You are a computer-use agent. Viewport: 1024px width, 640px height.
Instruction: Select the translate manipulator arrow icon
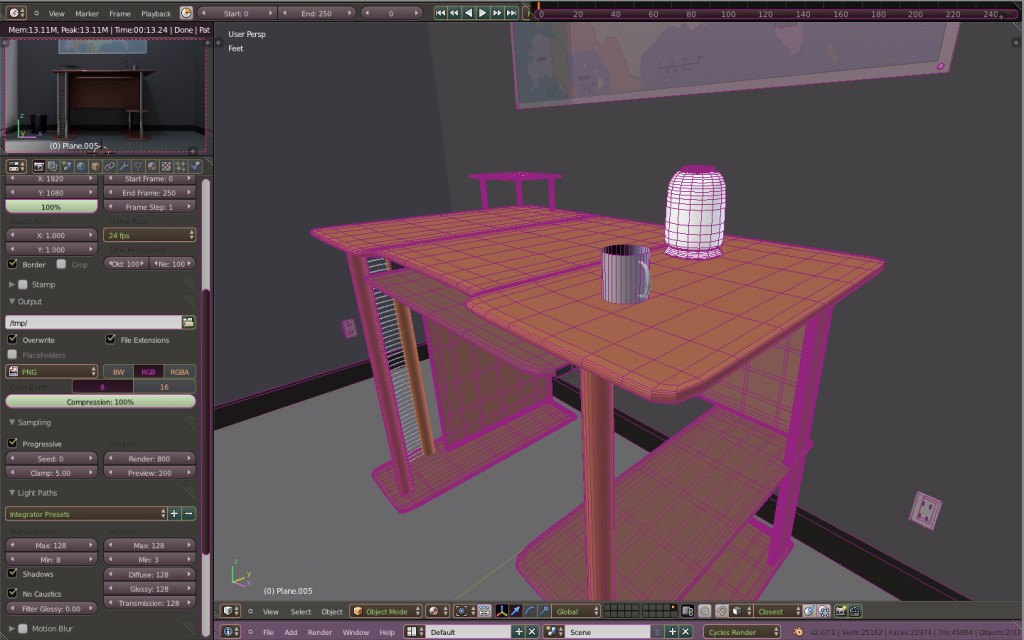515,610
